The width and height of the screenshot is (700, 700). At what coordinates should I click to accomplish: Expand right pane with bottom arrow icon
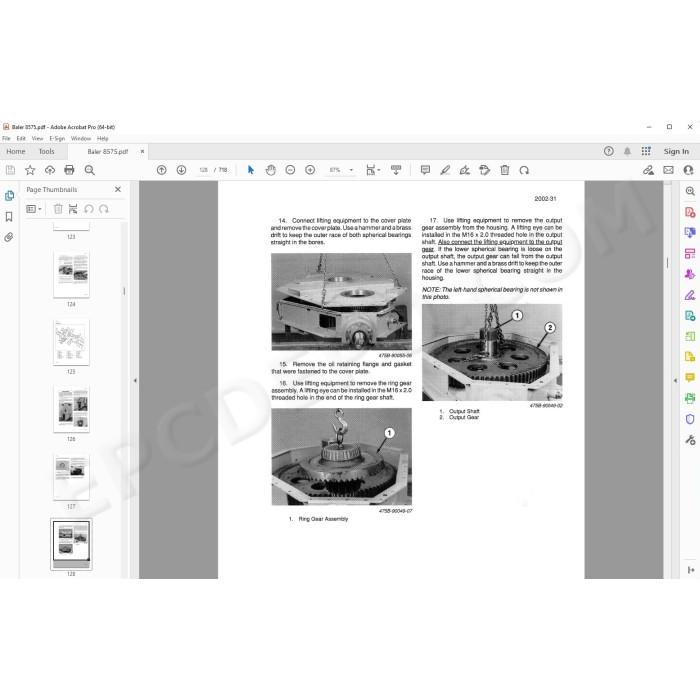point(691,570)
